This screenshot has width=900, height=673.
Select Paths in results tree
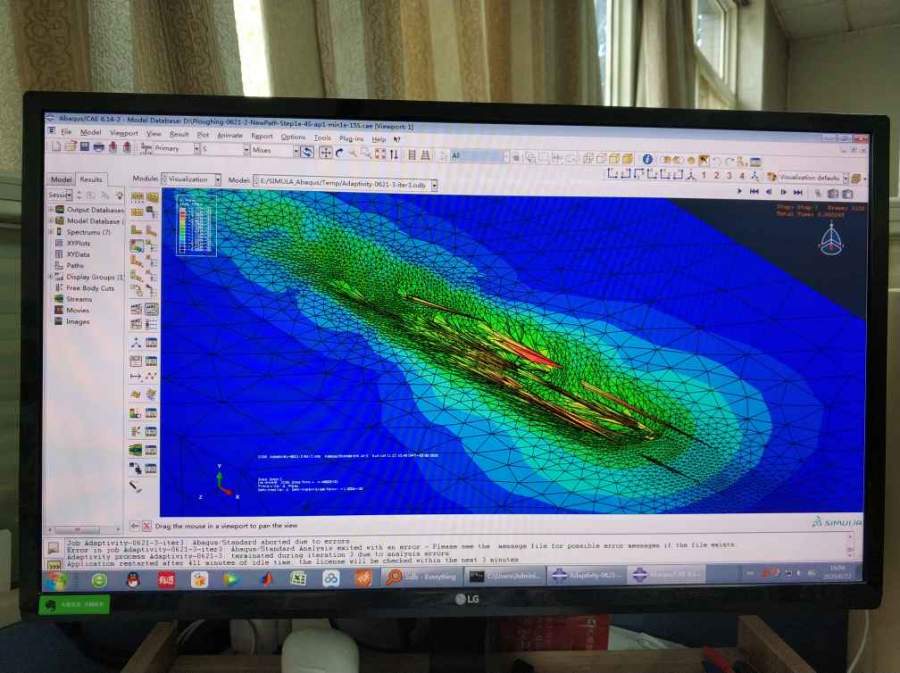tap(75, 265)
